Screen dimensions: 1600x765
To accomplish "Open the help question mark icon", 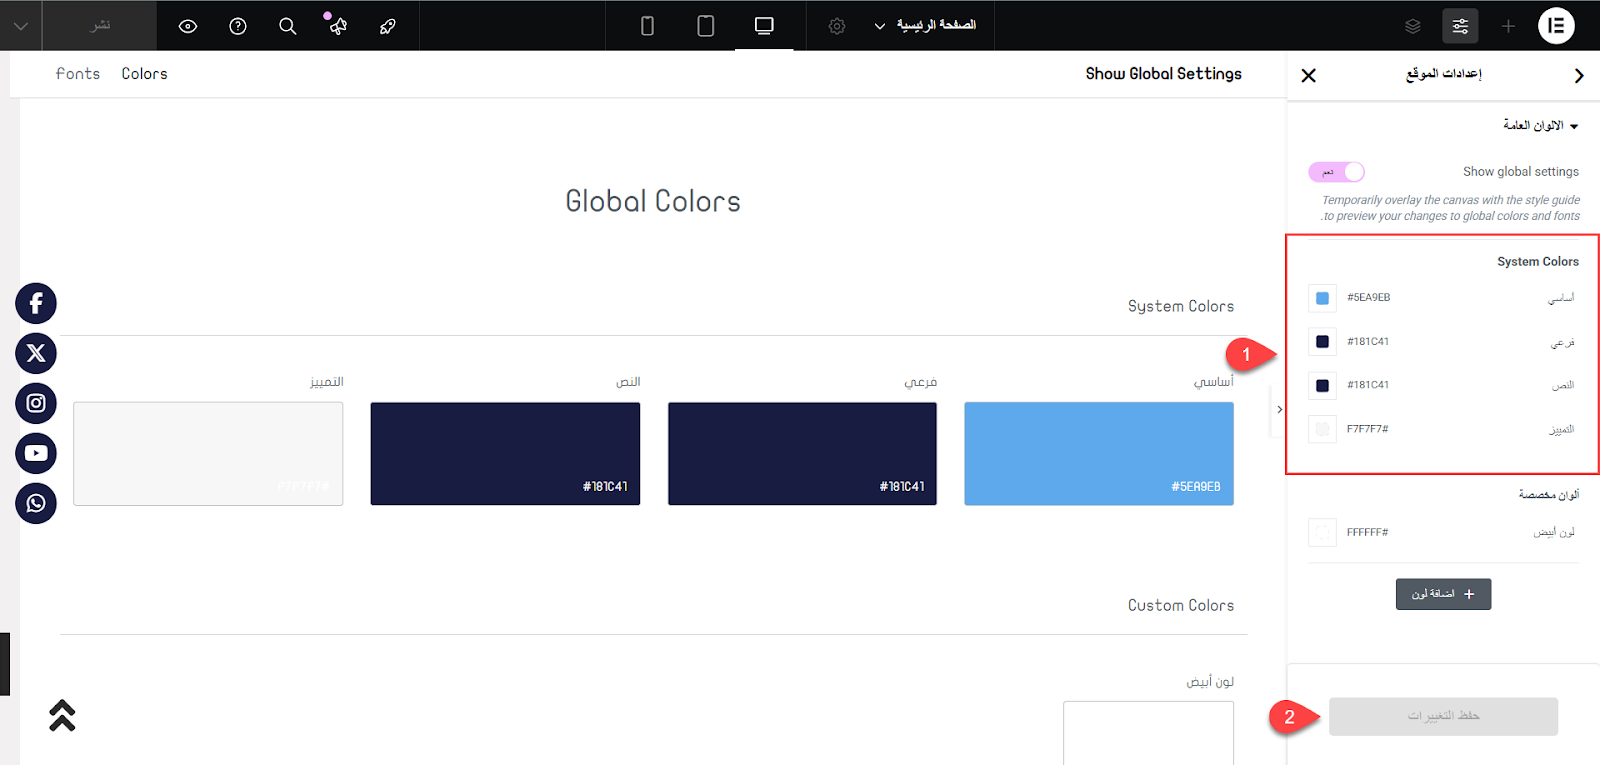I will [x=238, y=26].
